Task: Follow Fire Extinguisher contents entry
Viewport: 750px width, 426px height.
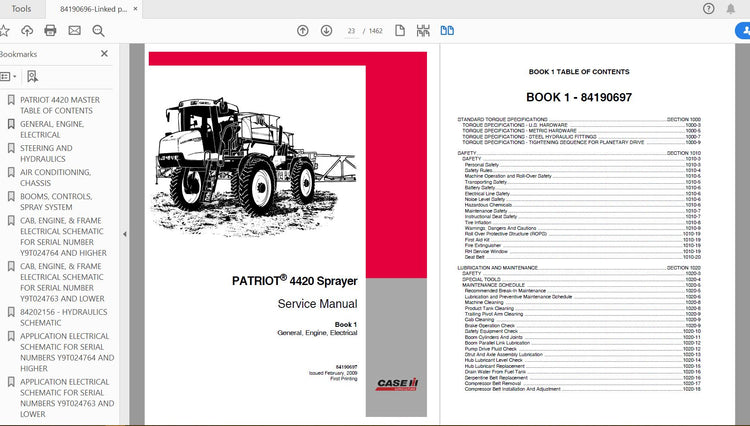Action: (x=583, y=245)
